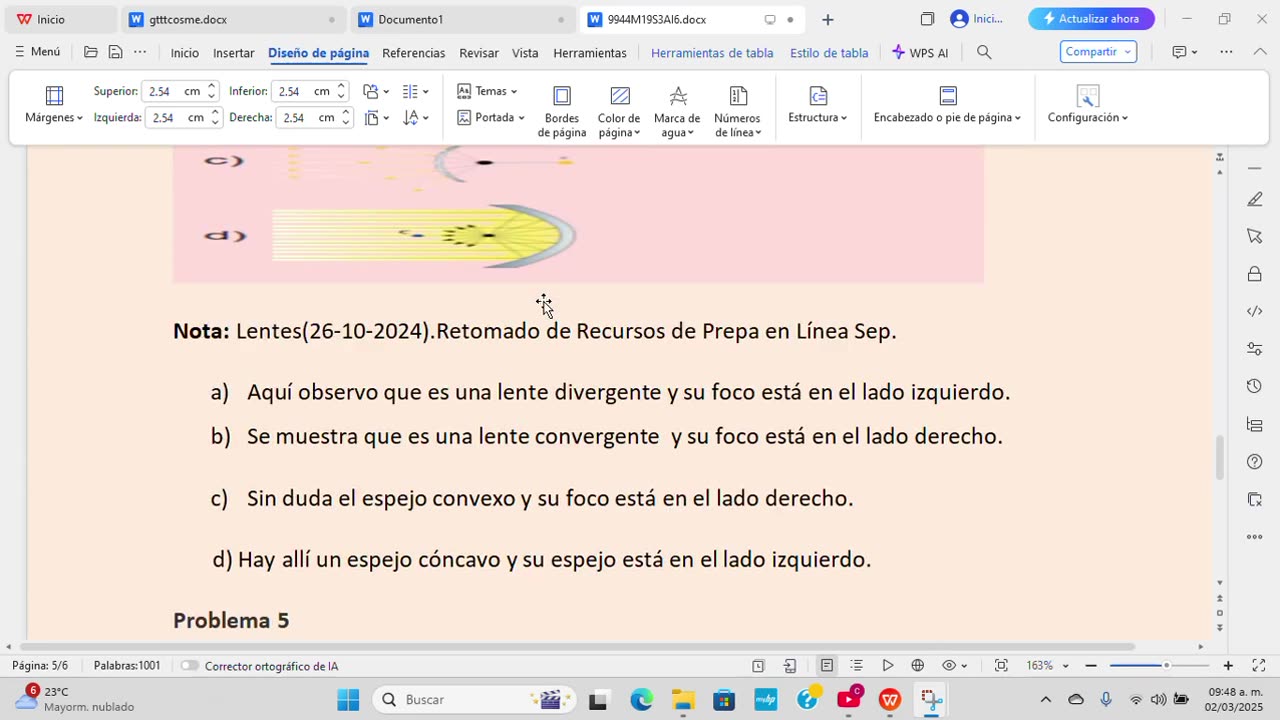1280x720 pixels.
Task: Open Microsoft Edge from taskbar
Action: click(641, 699)
